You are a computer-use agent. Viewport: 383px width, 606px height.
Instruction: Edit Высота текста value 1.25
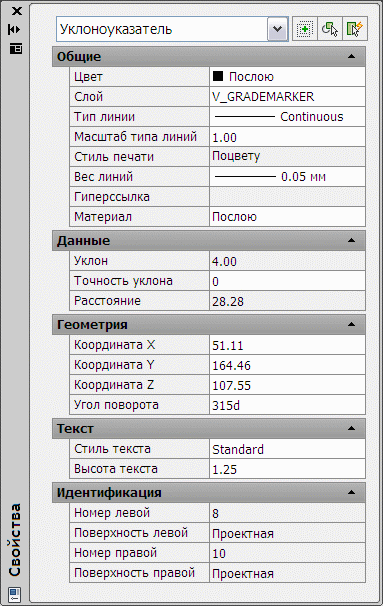(x=288, y=469)
